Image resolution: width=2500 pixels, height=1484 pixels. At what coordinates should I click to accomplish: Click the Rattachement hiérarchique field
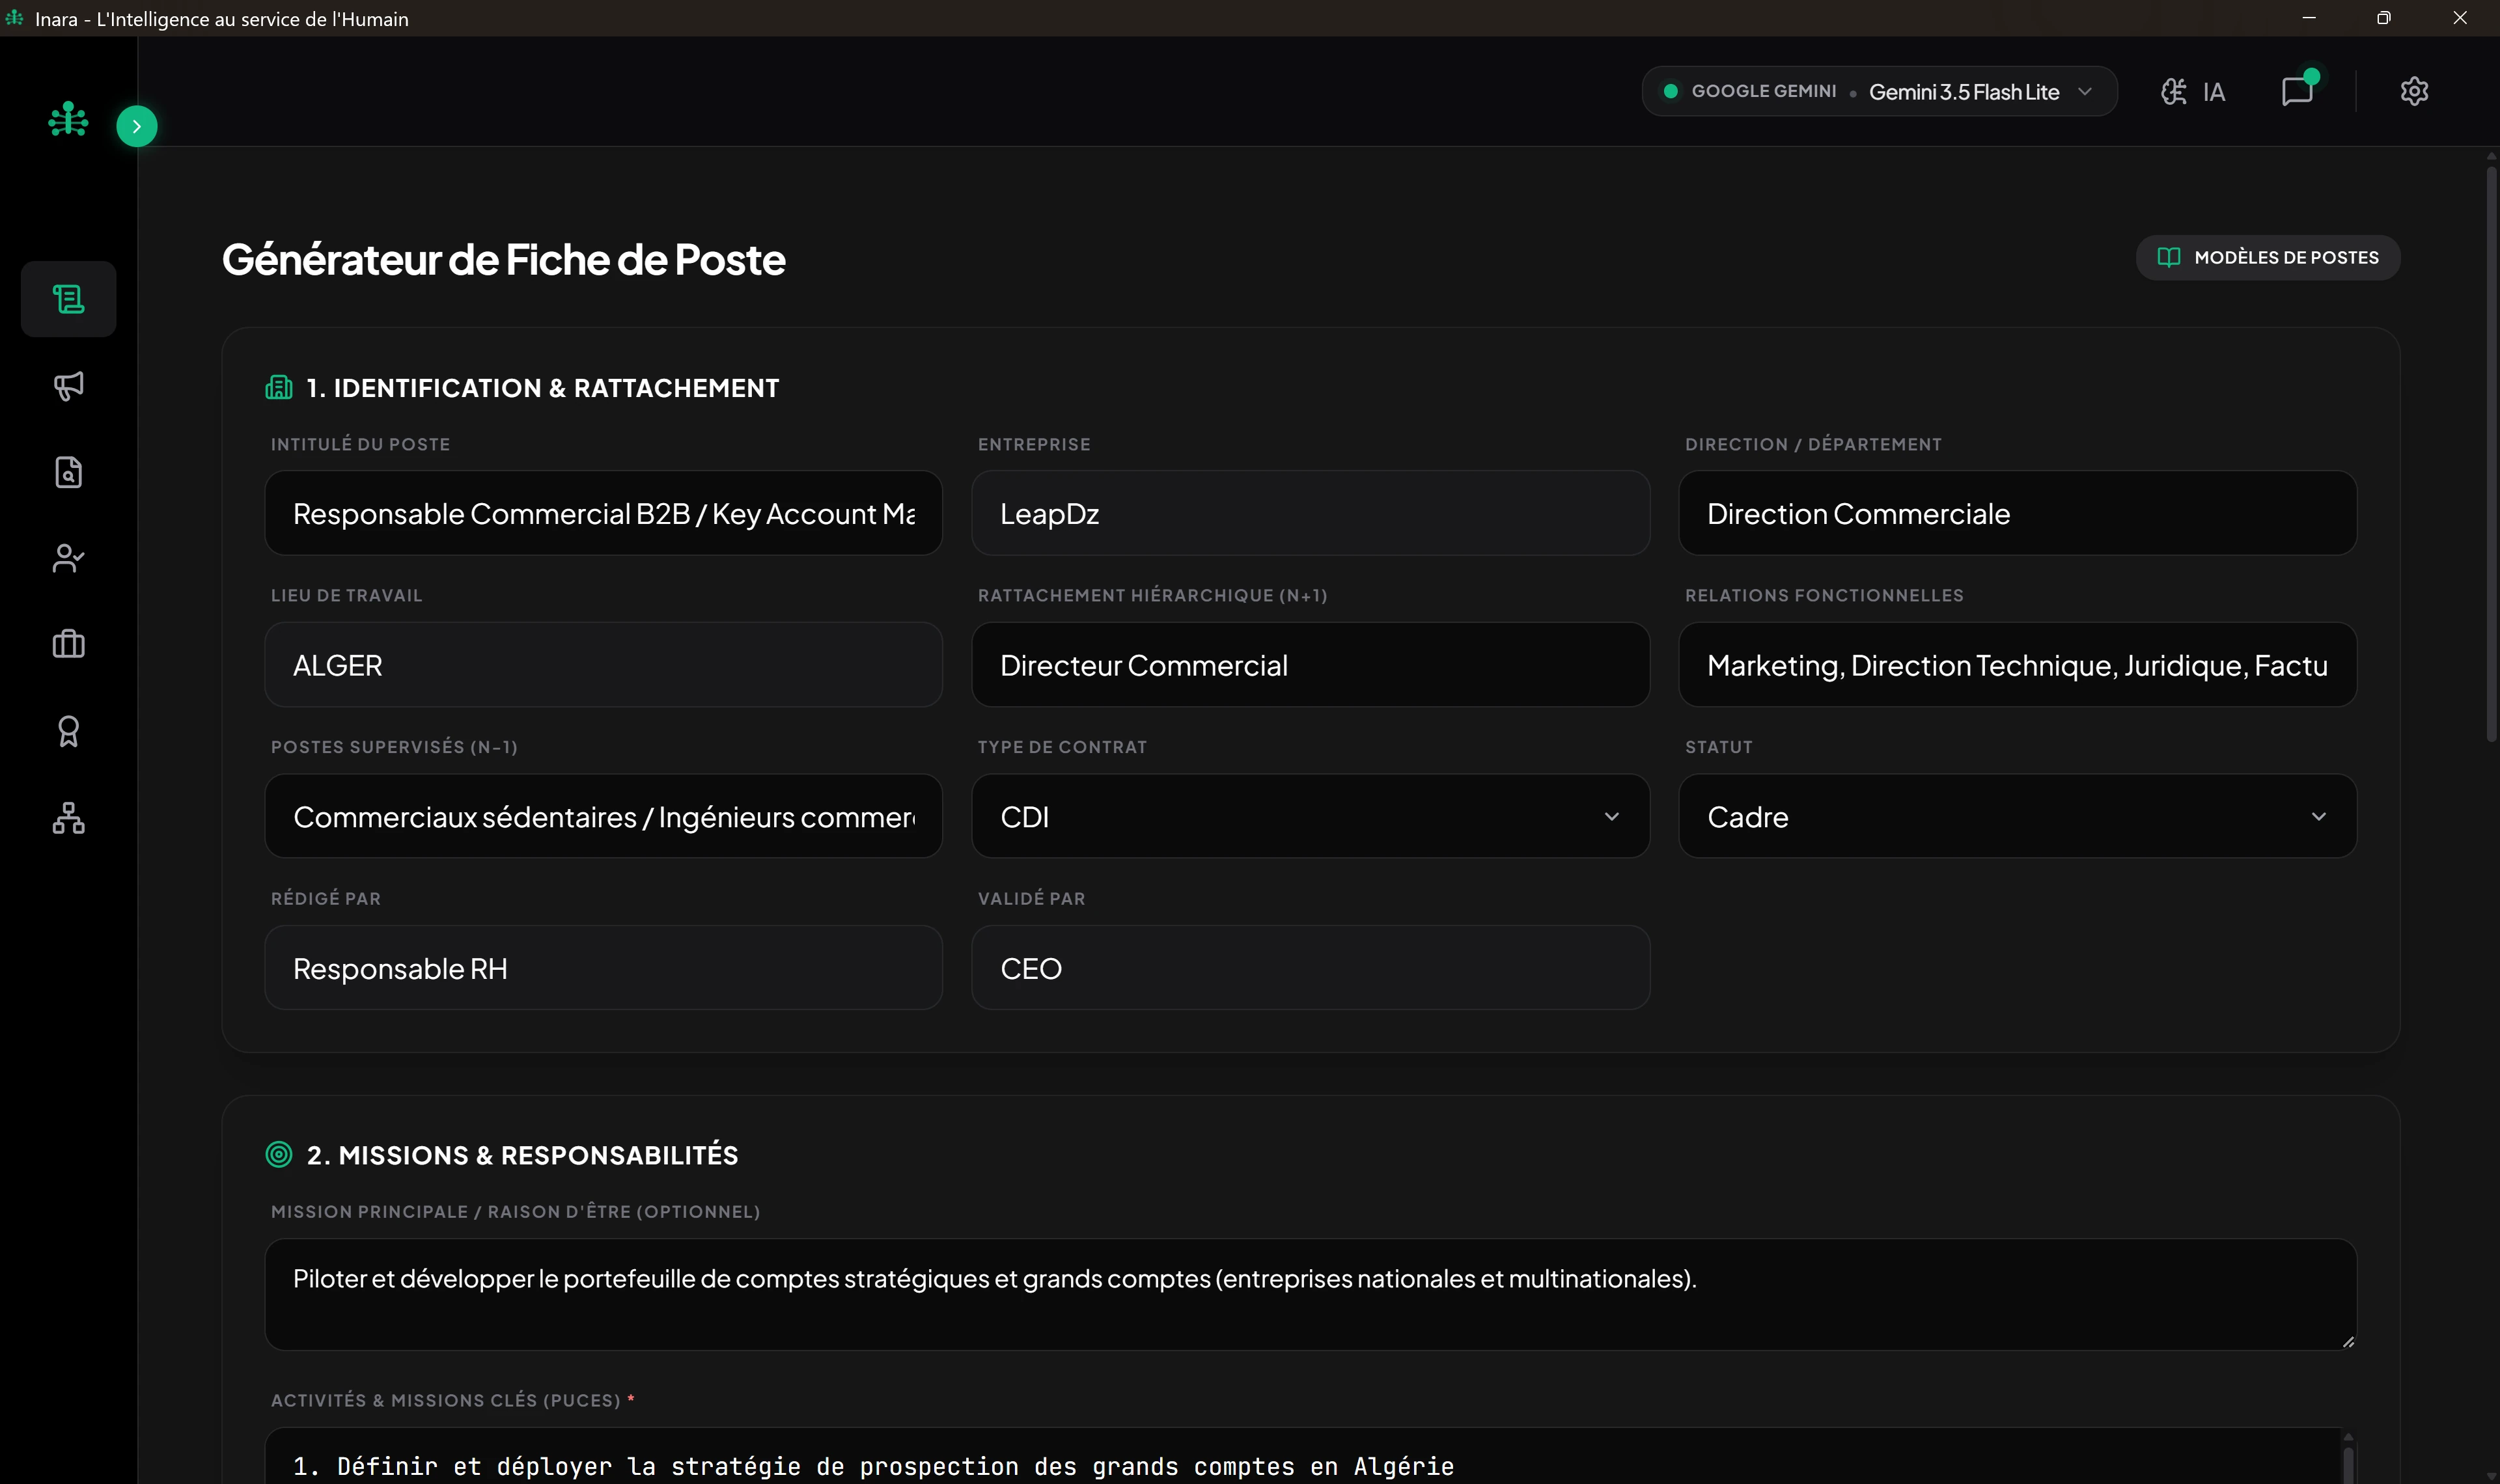point(1310,665)
